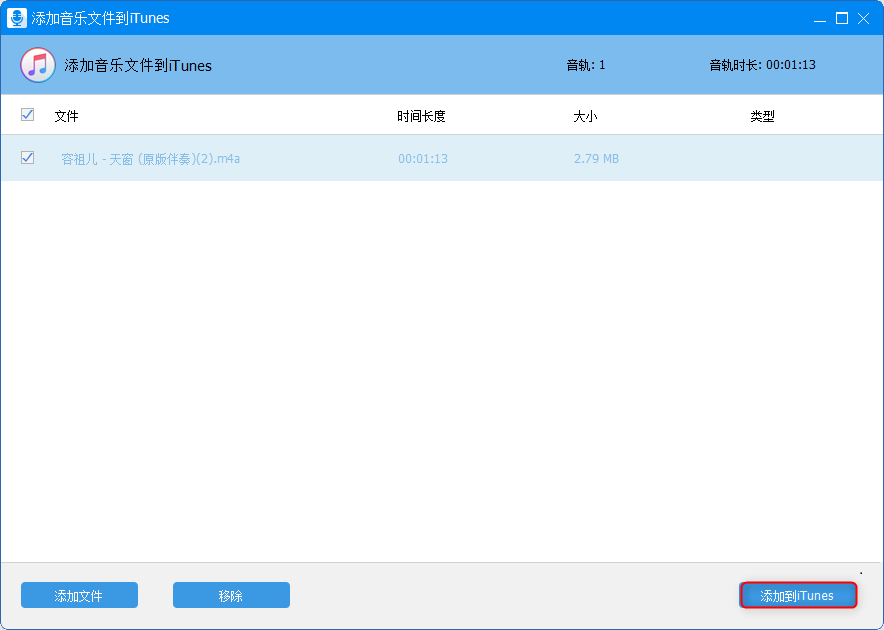Image resolution: width=884 pixels, height=630 pixels.
Task: Sort by the 文件 column header
Action: click(66, 116)
